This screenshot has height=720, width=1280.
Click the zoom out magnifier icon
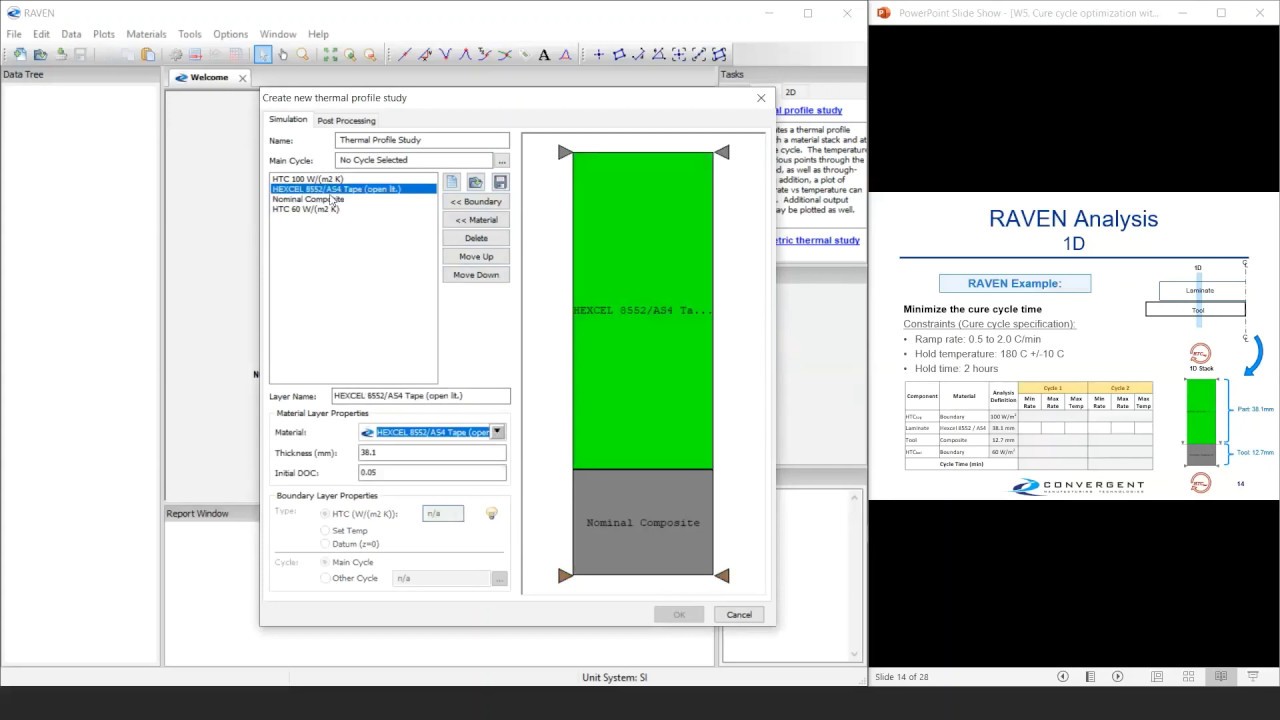tap(369, 55)
